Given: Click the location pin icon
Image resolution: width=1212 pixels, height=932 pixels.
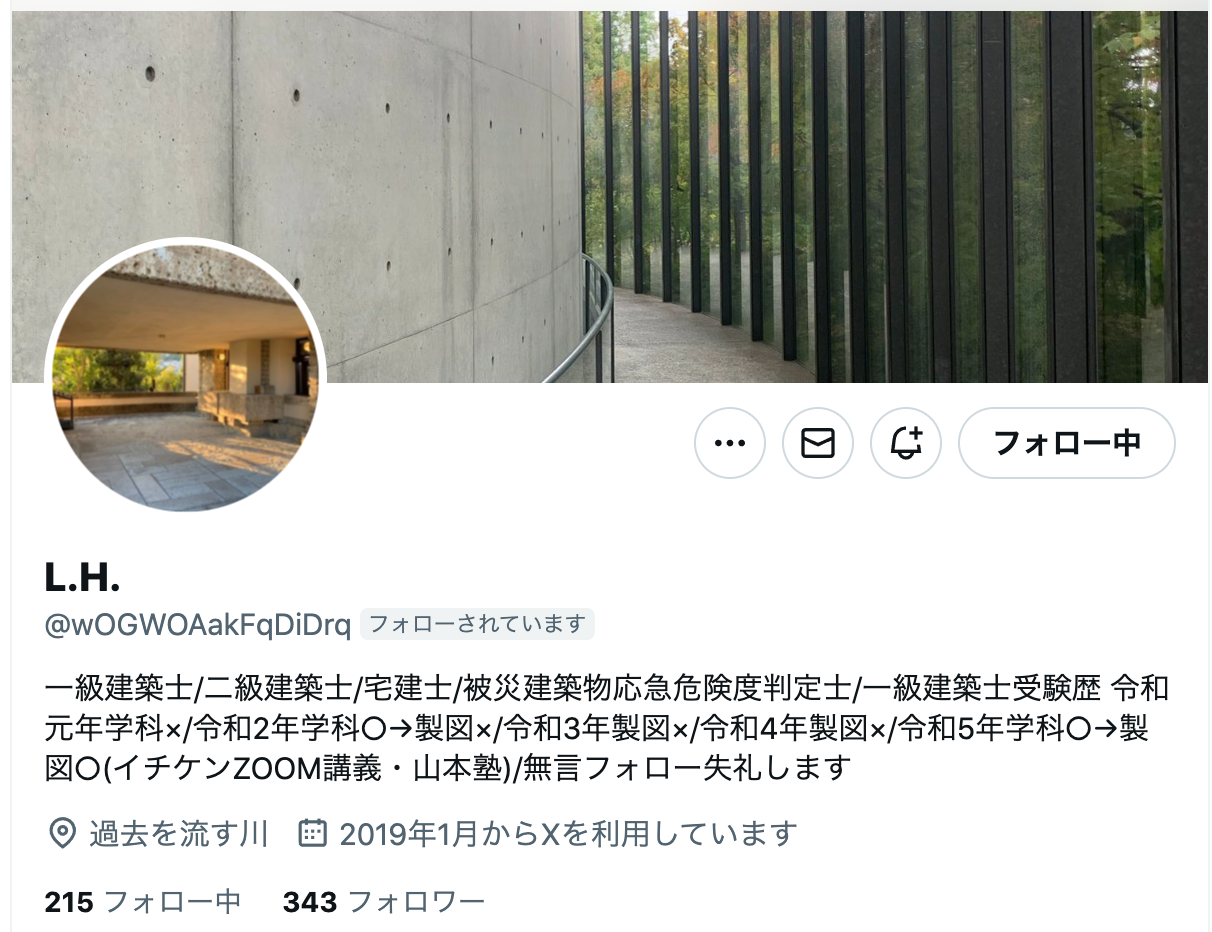Looking at the screenshot, I should (x=63, y=833).
